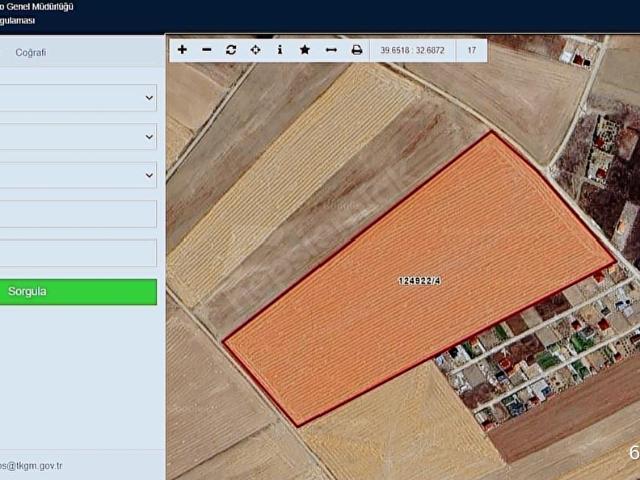Open the second dropdown in query panel
The height and width of the screenshot is (480, 640).
click(x=78, y=136)
